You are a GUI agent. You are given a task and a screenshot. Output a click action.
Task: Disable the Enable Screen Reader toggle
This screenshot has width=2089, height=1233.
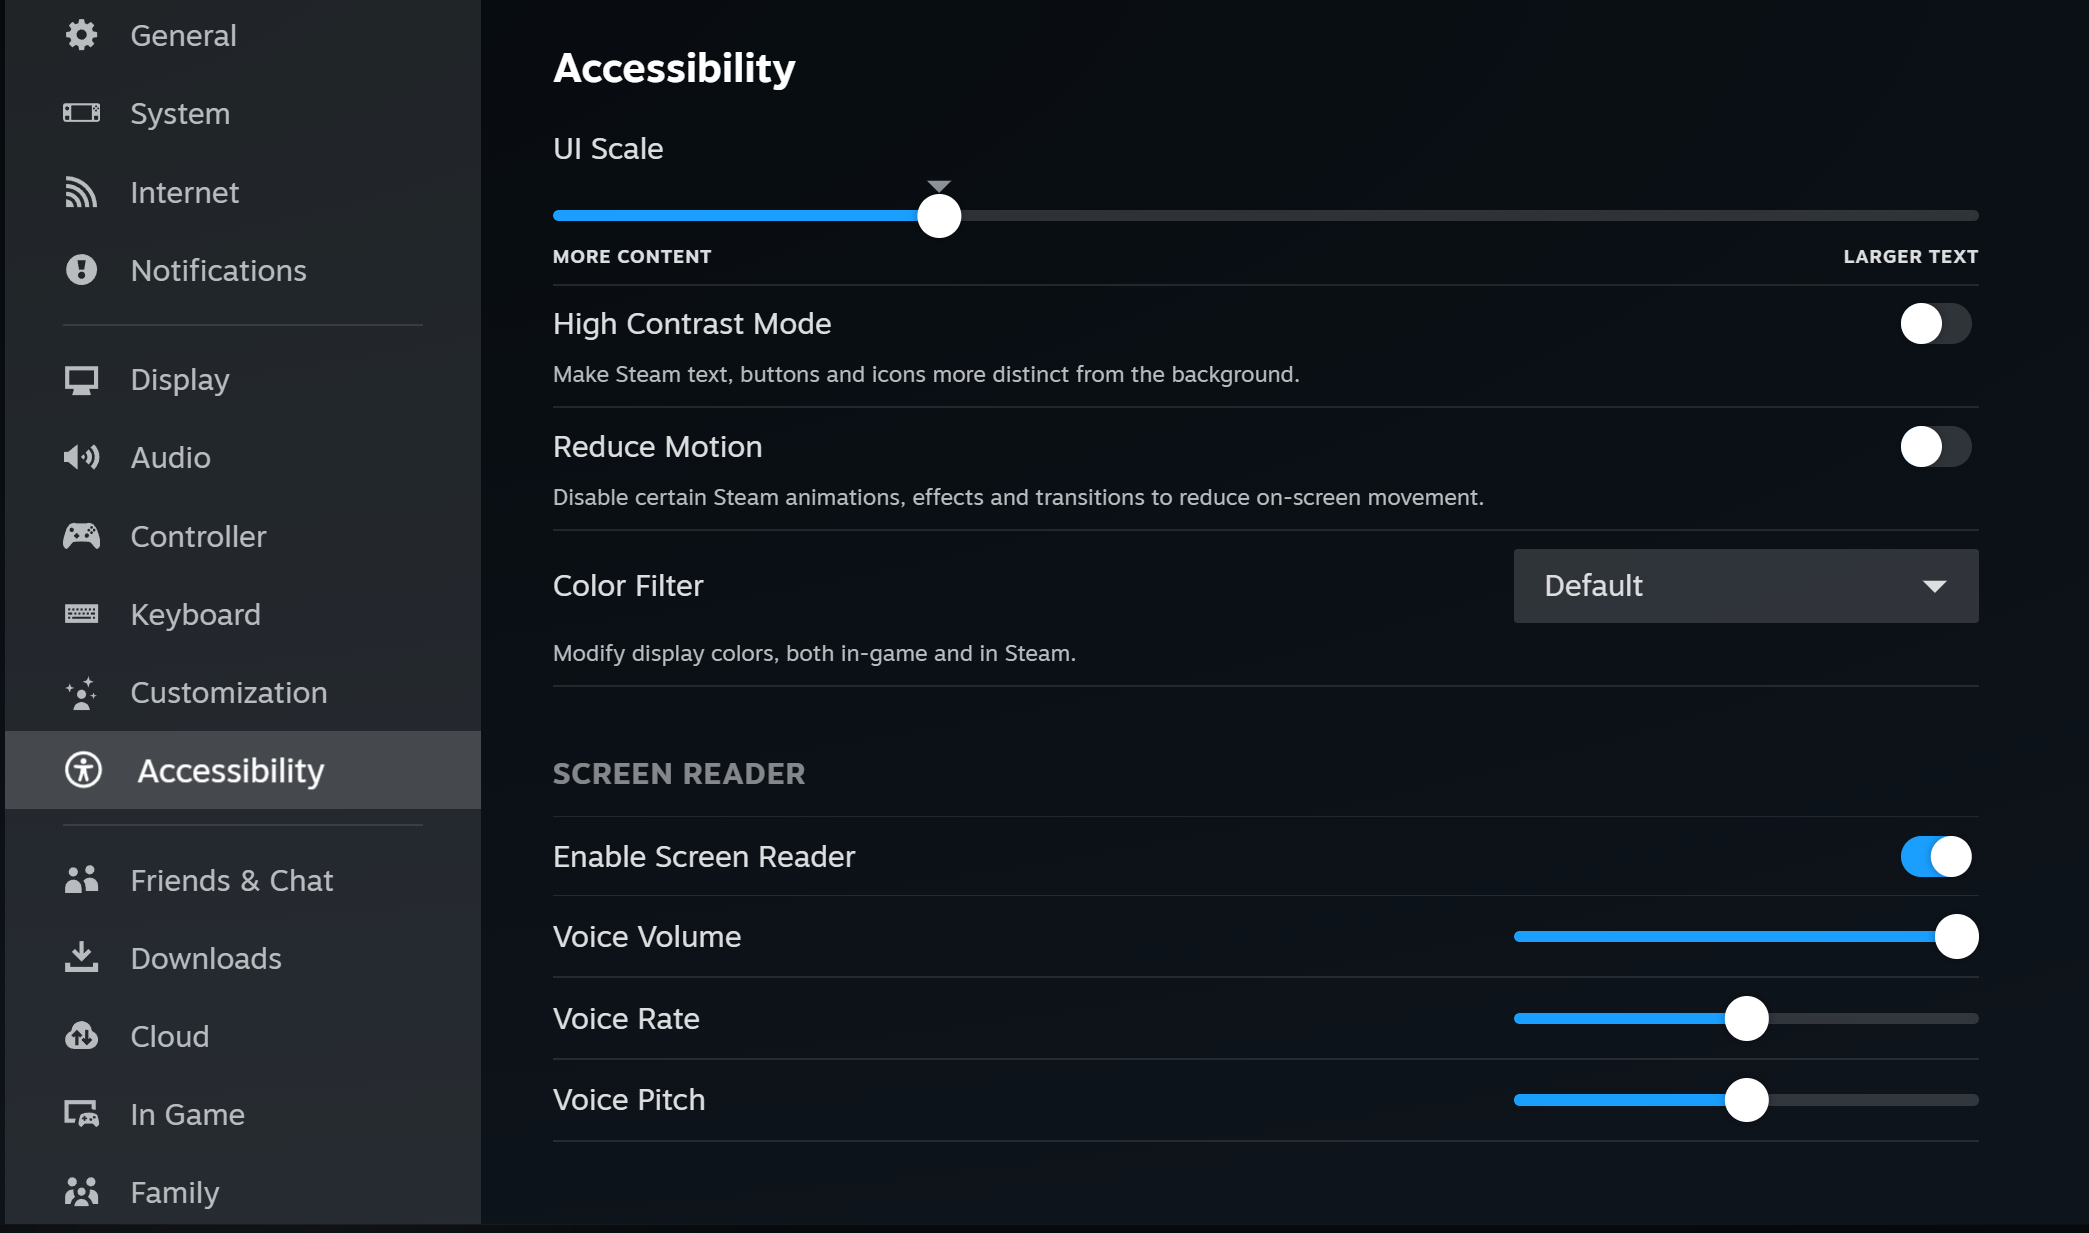(x=1936, y=857)
